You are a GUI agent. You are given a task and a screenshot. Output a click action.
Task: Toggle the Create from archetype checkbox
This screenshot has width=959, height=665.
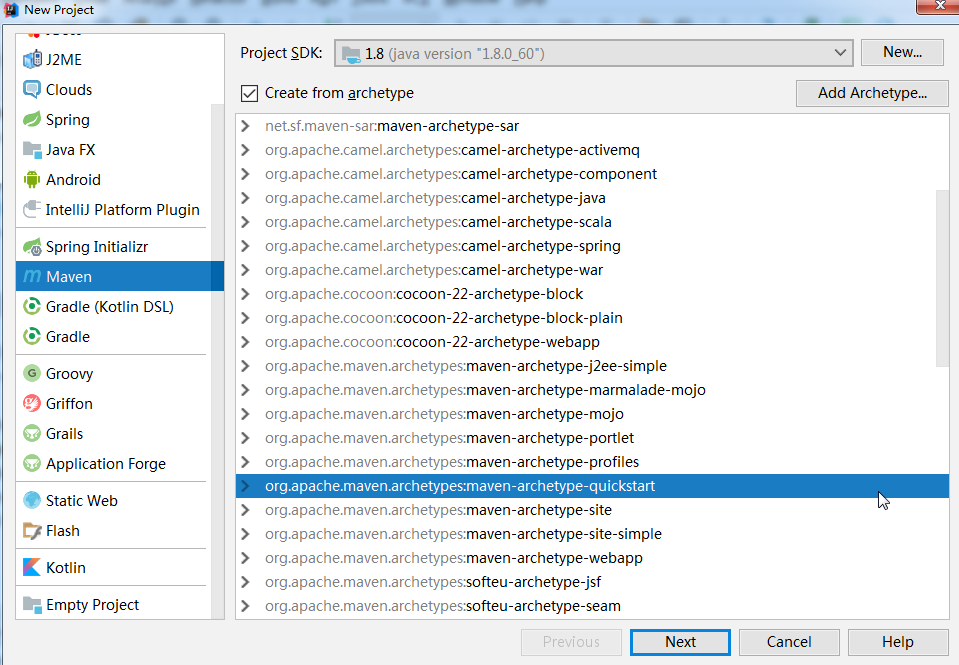pos(249,93)
